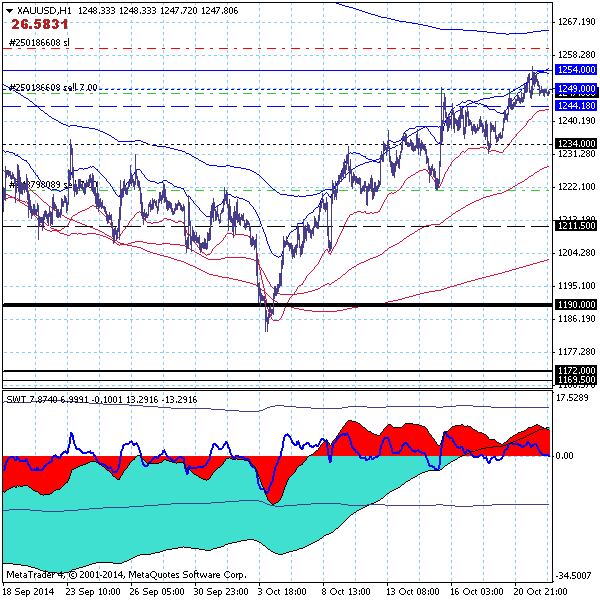600x600 pixels.
Task: Click the SWT indicator values label
Action: coord(102,400)
